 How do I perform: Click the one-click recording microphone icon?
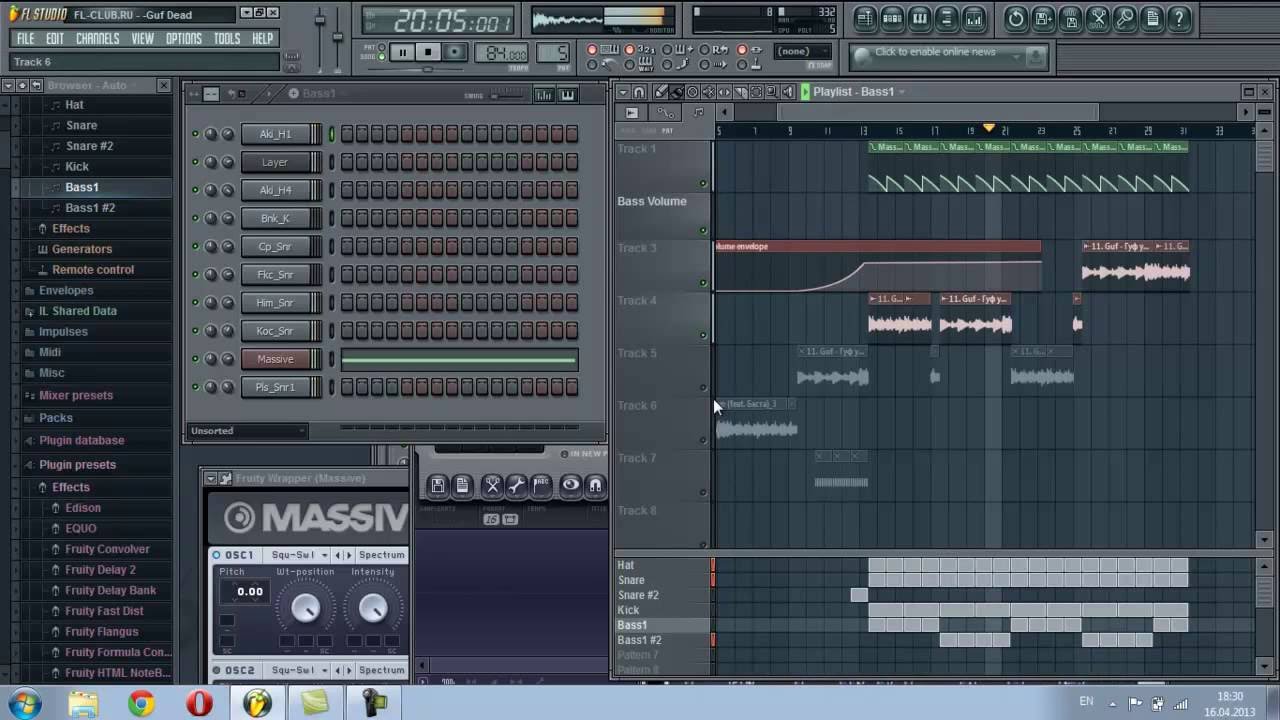coord(1126,19)
